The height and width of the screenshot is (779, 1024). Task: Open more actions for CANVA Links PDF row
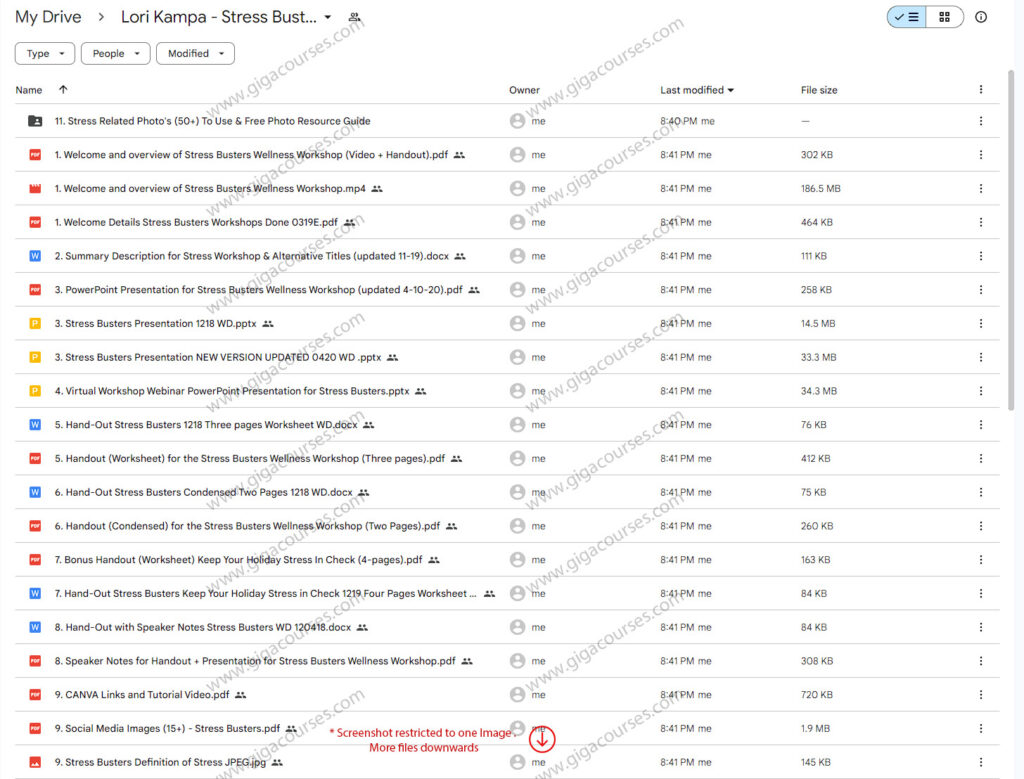coord(980,695)
